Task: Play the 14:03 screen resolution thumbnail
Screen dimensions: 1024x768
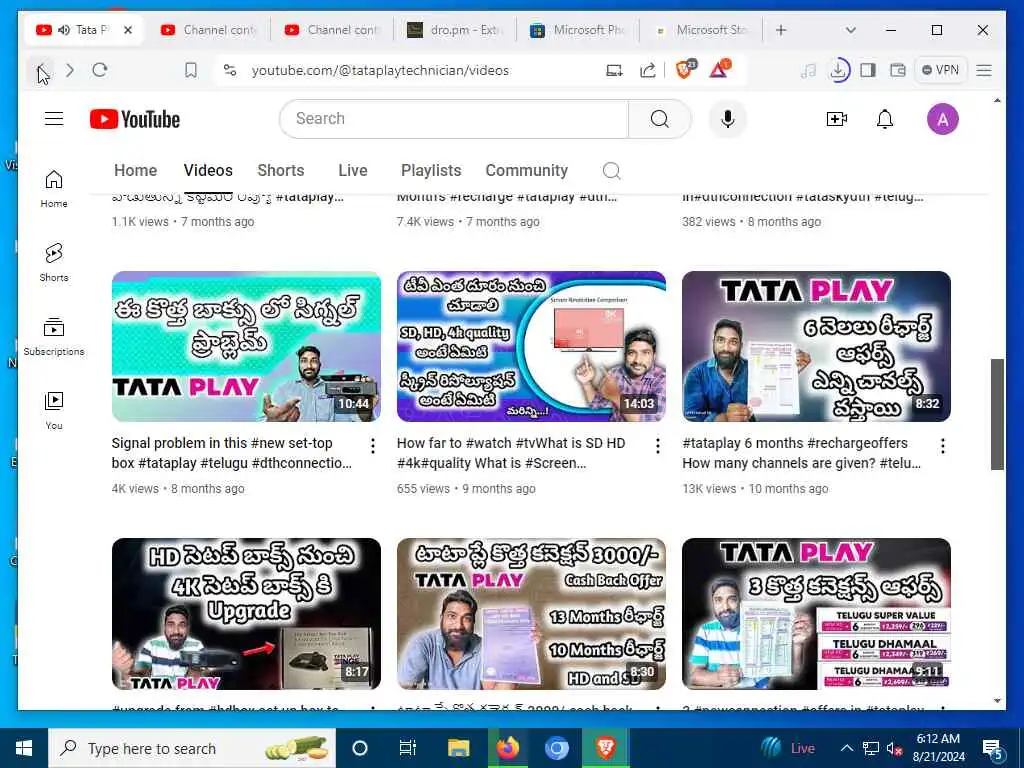Action: point(531,346)
